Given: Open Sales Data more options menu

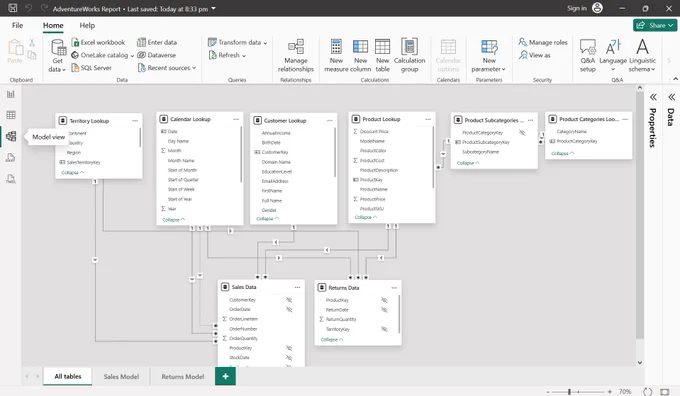Looking at the screenshot, I should [297, 287].
